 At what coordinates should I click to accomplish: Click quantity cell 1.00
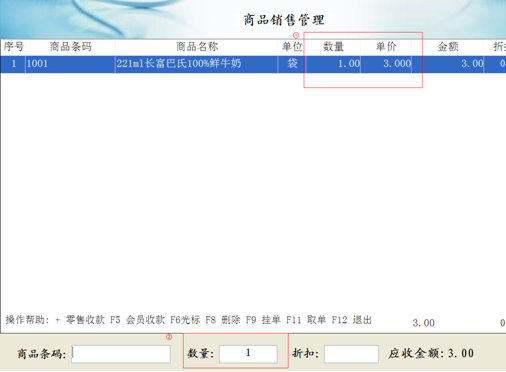[333, 64]
